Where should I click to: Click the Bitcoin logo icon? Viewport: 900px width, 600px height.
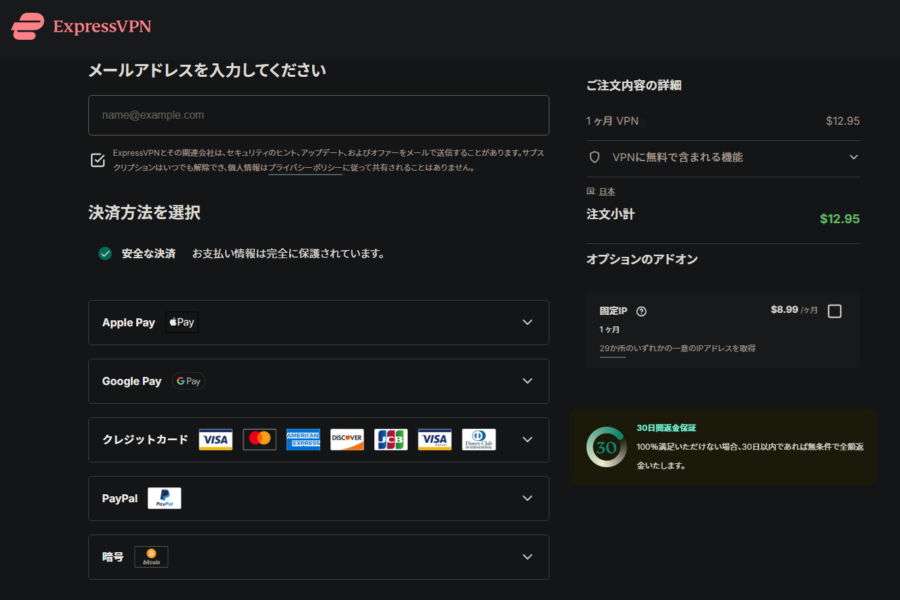coord(152,557)
